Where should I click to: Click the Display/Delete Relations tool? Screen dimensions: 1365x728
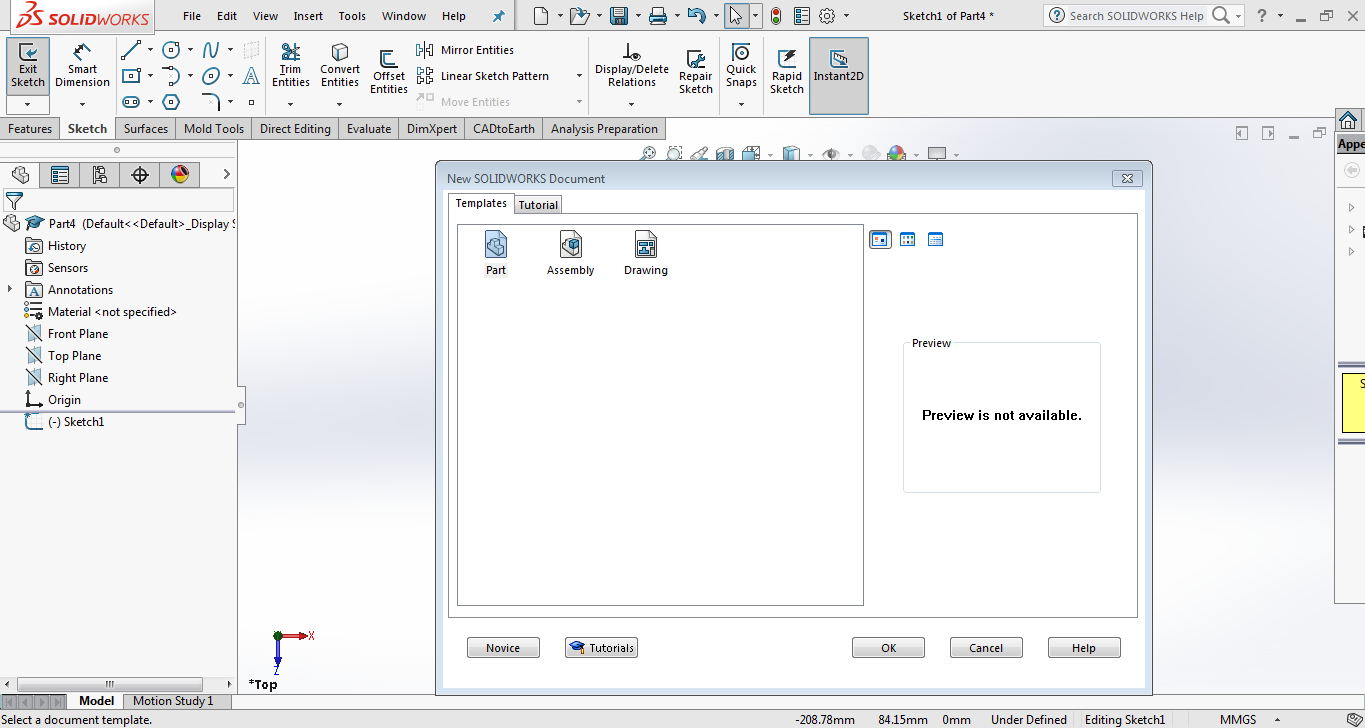(x=632, y=65)
